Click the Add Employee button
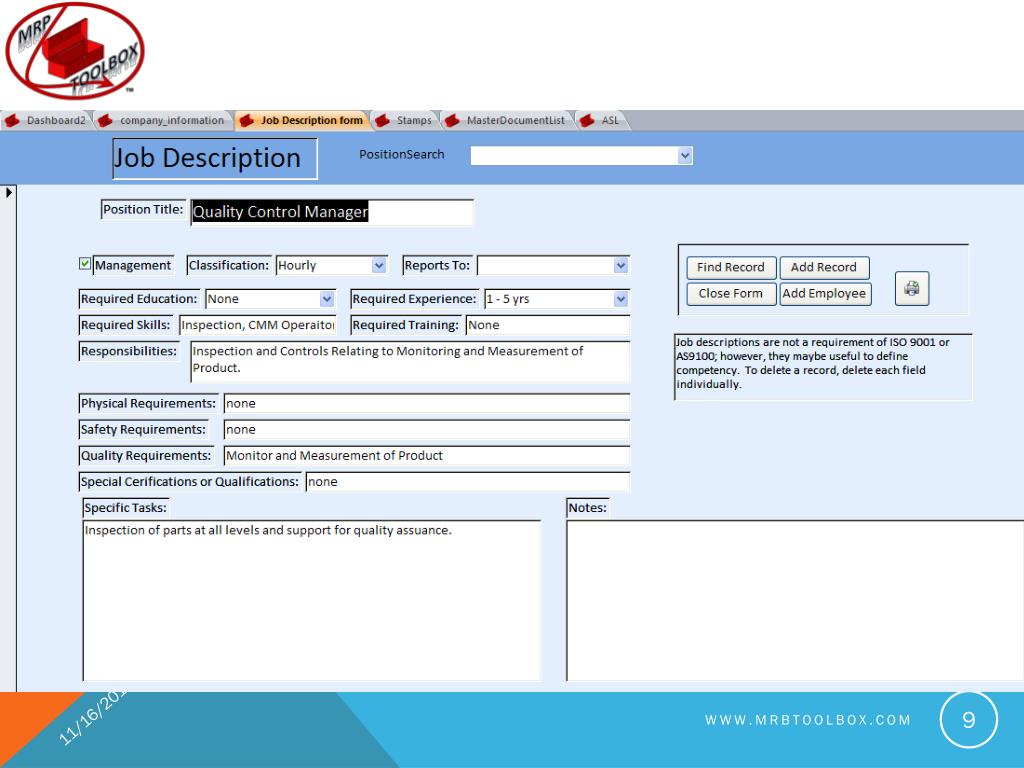 [825, 294]
